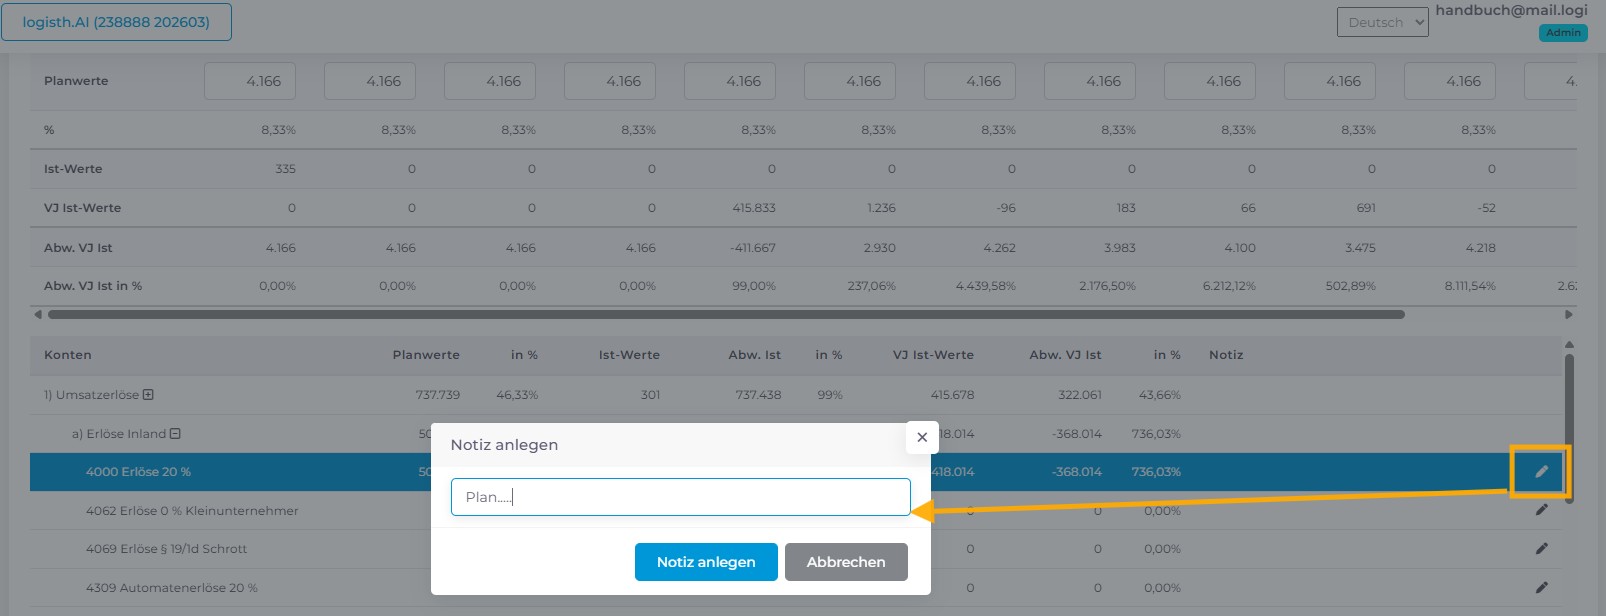Click pencil icon for 4062 Erlöse Kleinunternehmer
Image resolution: width=1606 pixels, height=616 pixels.
(1541, 510)
